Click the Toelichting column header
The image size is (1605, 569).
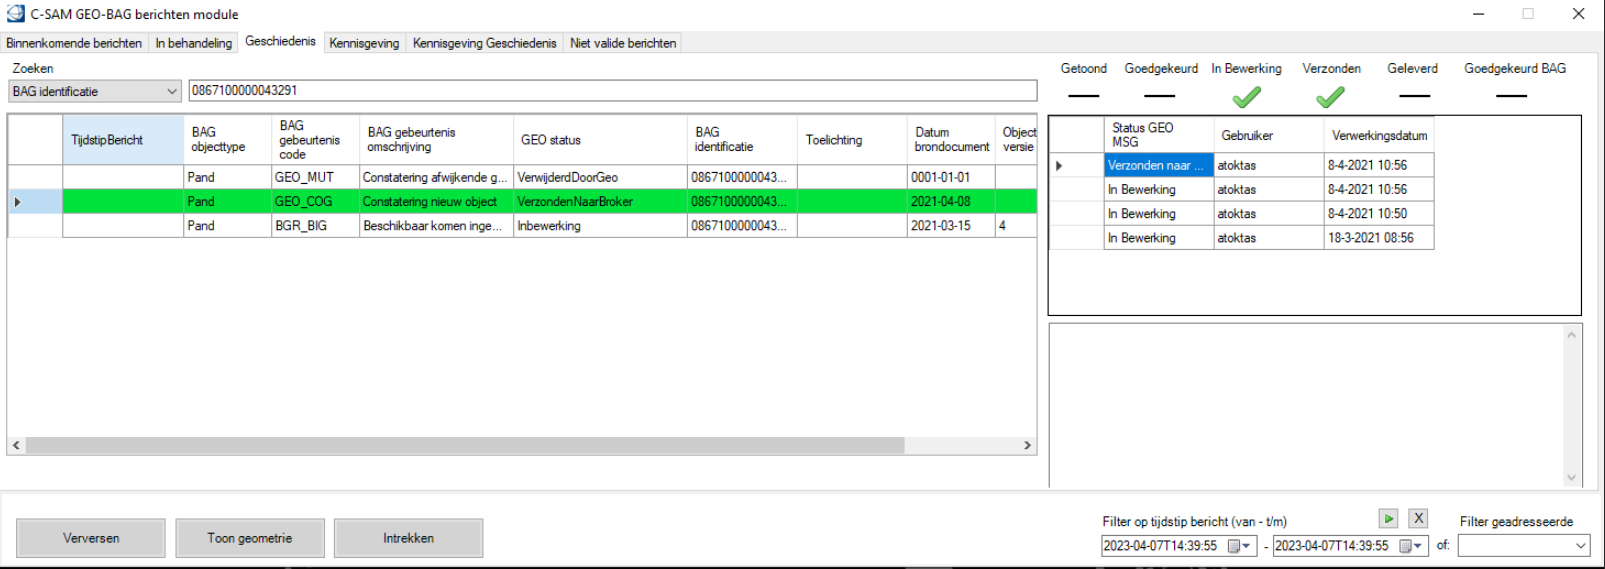pos(851,140)
